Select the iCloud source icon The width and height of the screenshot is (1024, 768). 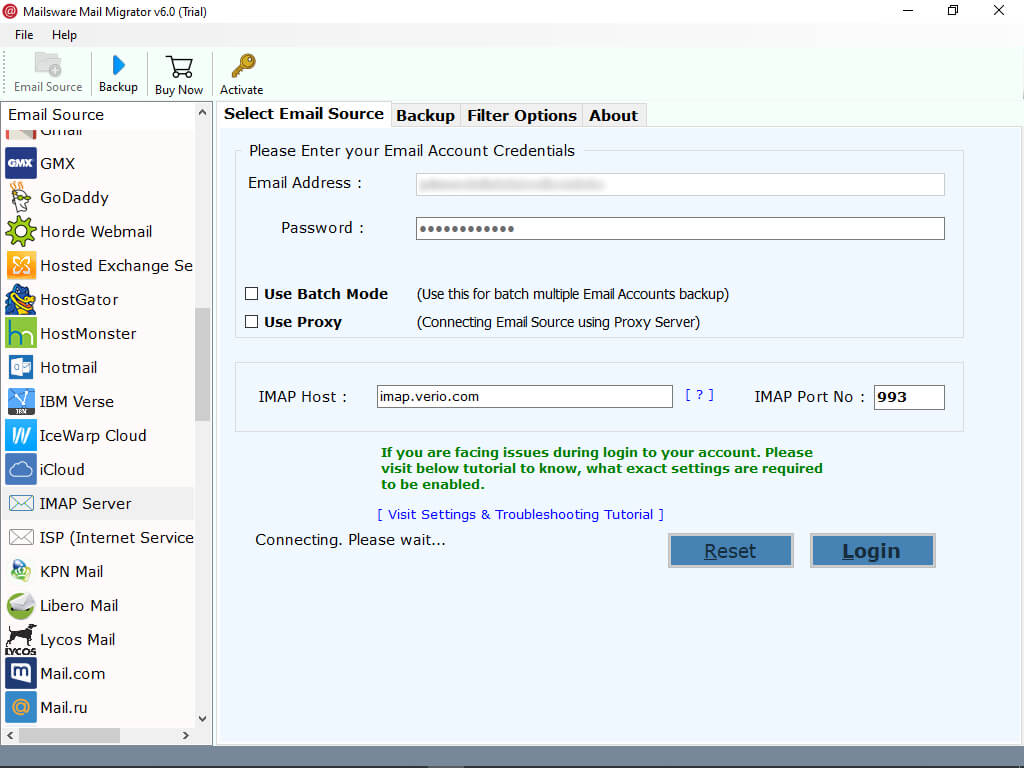[x=20, y=469]
